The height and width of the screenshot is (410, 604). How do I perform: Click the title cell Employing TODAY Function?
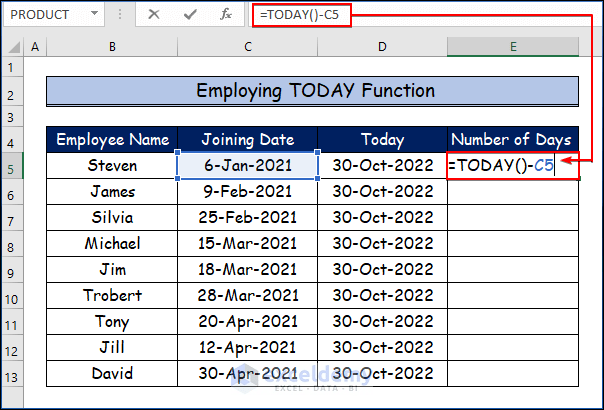(312, 91)
